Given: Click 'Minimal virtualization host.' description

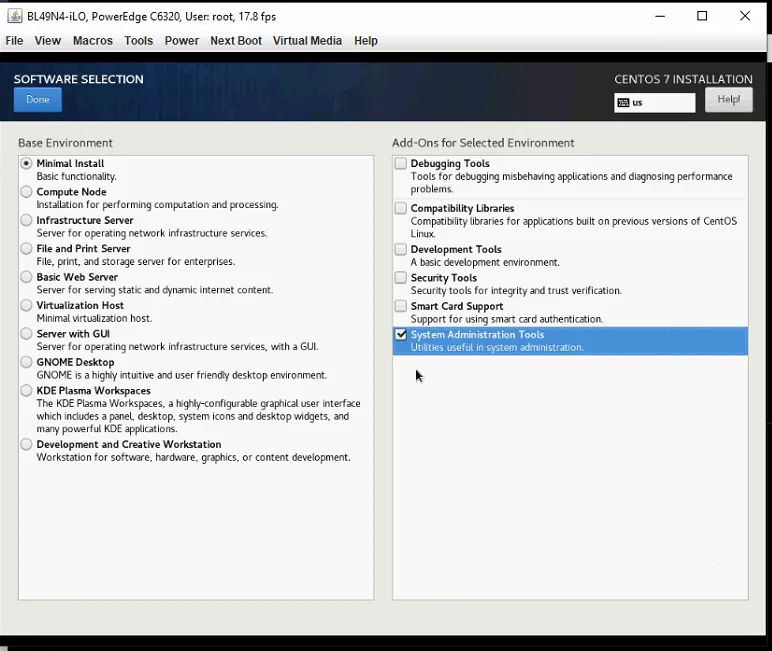Looking at the screenshot, I should 94,319.
